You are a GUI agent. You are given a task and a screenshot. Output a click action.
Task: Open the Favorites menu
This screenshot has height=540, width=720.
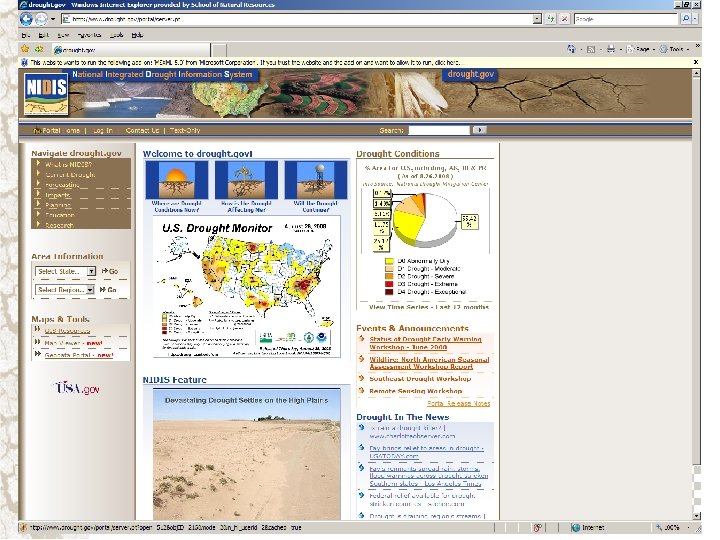point(89,35)
